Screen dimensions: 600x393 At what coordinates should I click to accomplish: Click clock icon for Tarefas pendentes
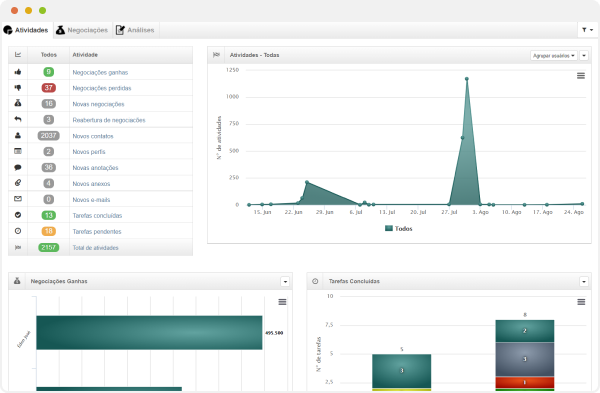pyautogui.click(x=18, y=231)
